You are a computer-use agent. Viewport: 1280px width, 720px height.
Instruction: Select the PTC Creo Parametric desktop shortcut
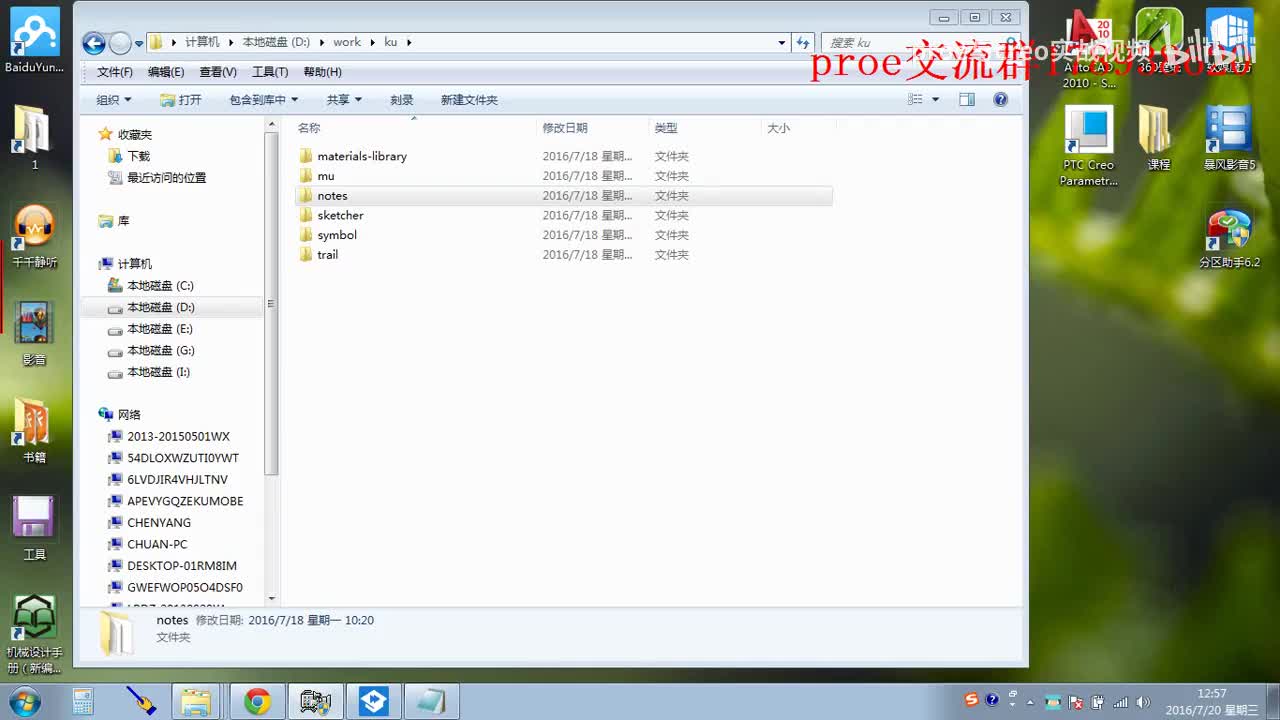pos(1088,146)
